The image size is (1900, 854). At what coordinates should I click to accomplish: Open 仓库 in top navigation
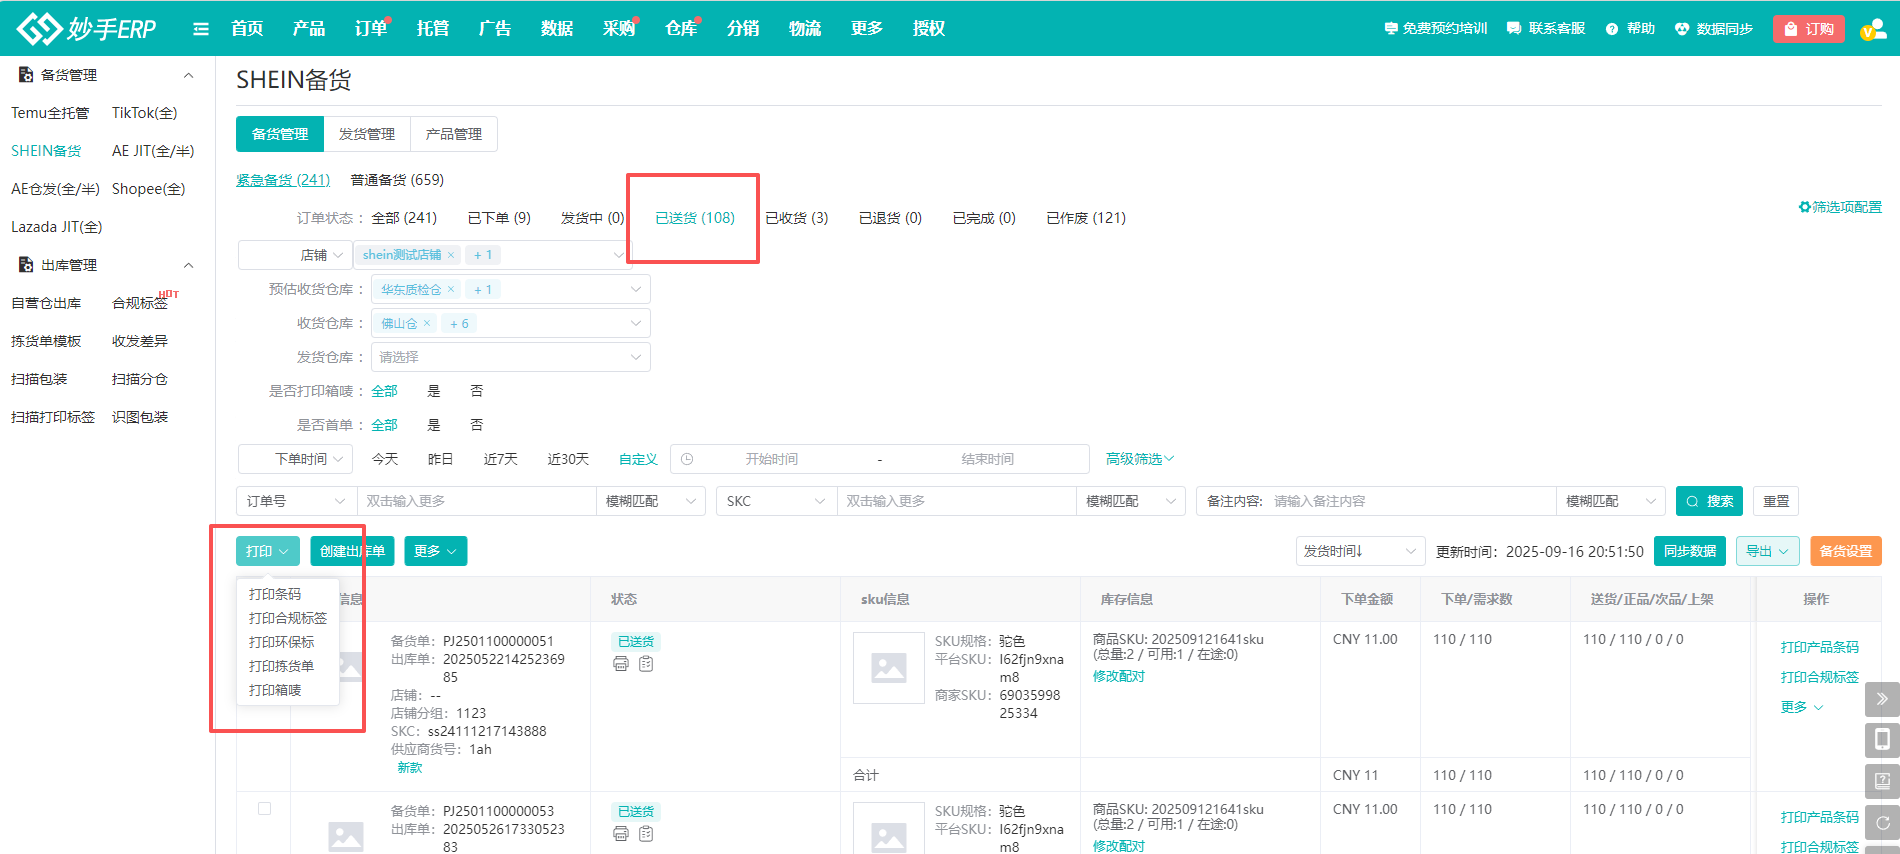[x=681, y=29]
